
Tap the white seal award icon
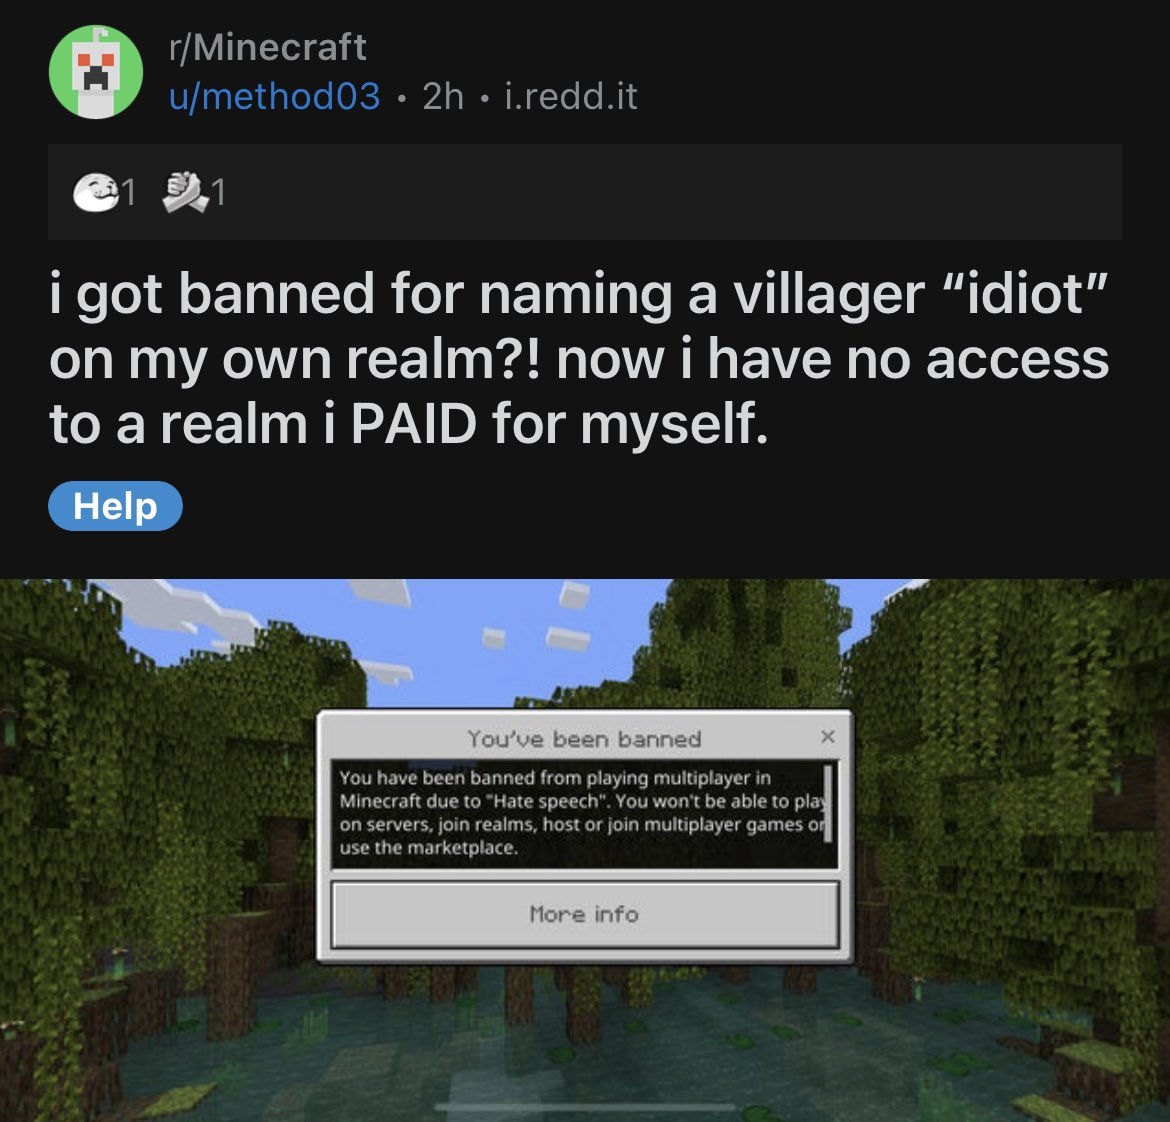96,192
